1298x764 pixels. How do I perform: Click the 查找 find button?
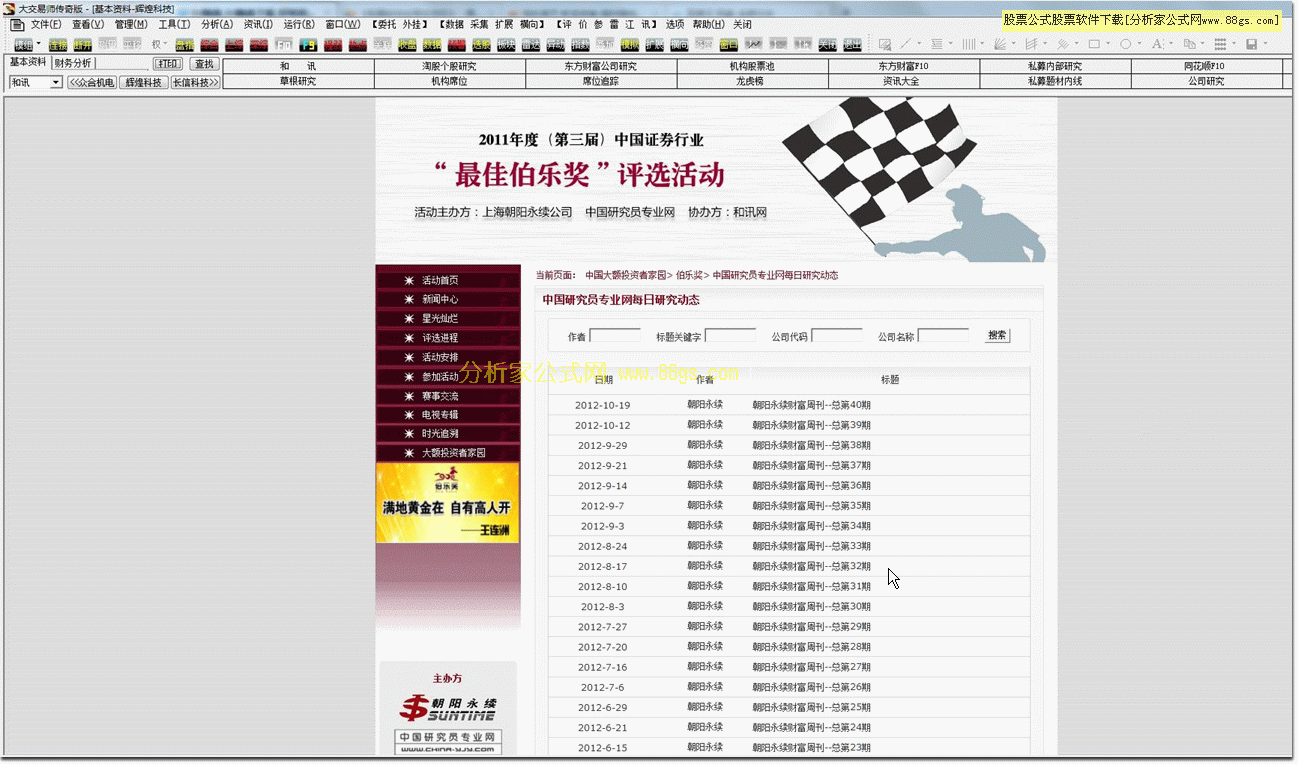204,64
